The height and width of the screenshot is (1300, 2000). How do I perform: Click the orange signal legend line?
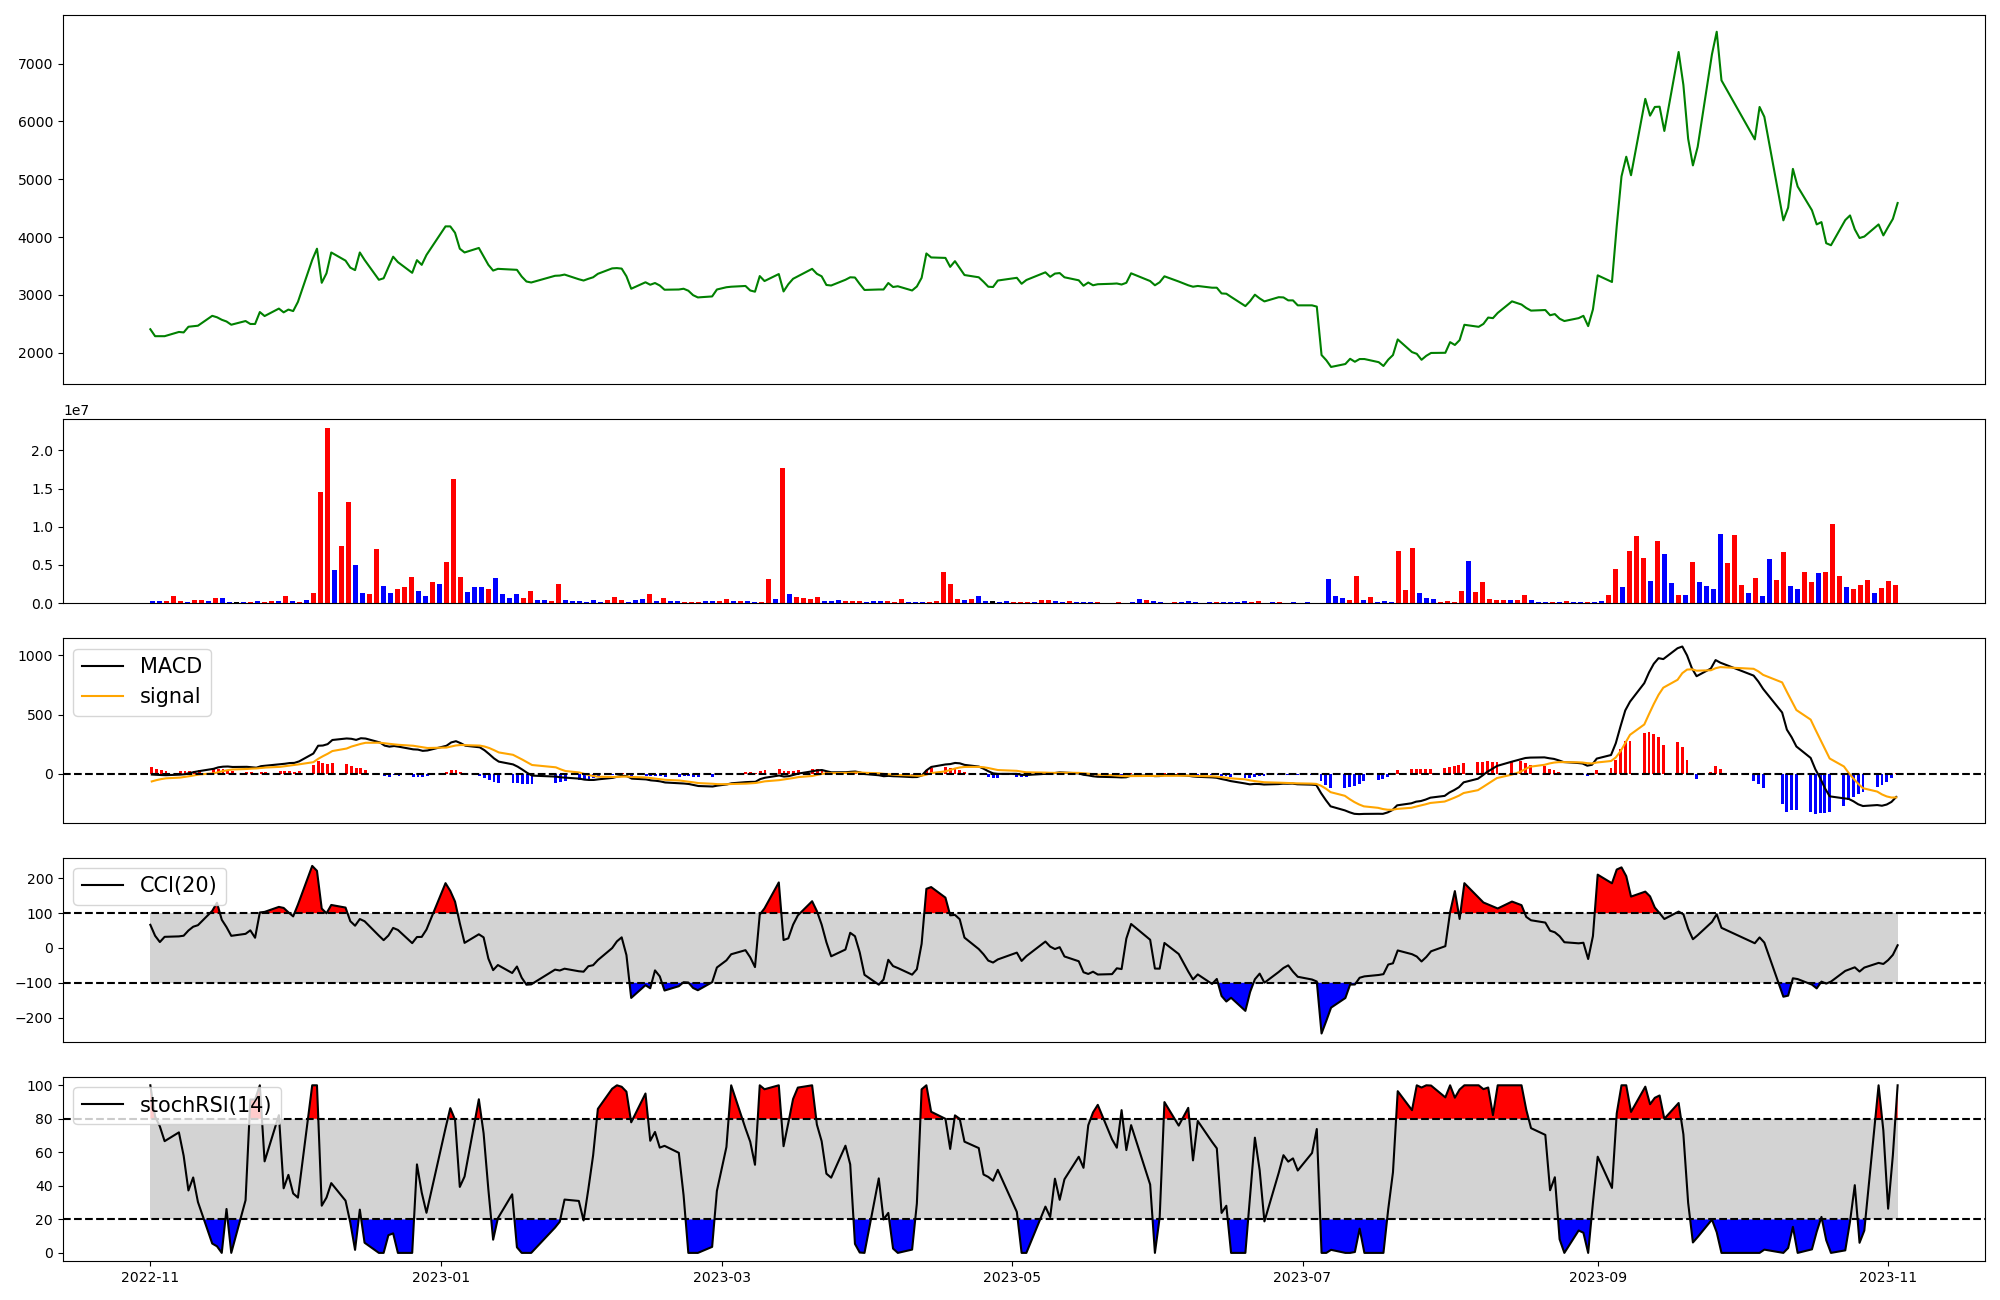click(x=102, y=696)
